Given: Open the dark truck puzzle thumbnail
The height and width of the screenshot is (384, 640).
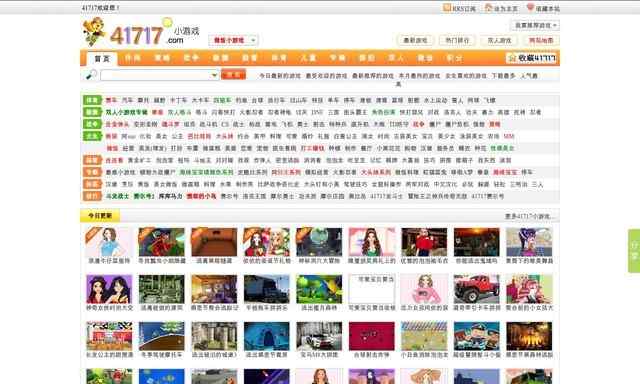Looking at the screenshot, I should click(x=267, y=289).
